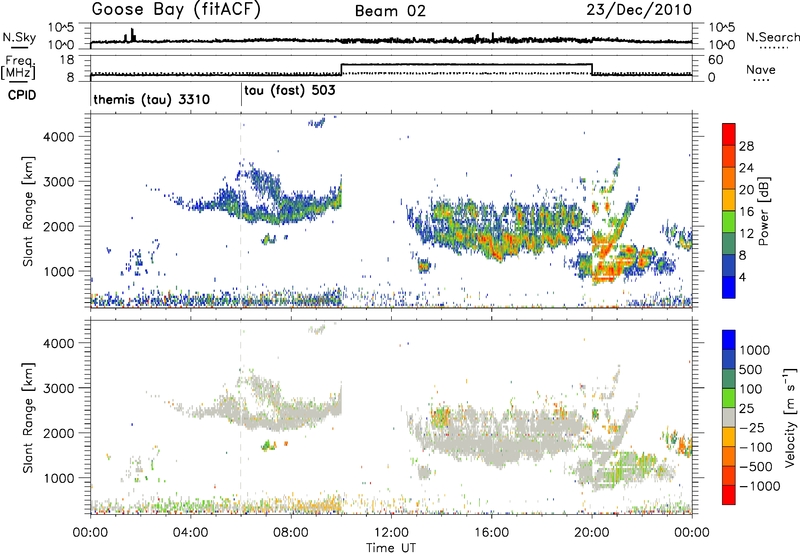Pick the red bottom segment of Velocity color bar
The height and width of the screenshot is (554, 800).
[729, 495]
